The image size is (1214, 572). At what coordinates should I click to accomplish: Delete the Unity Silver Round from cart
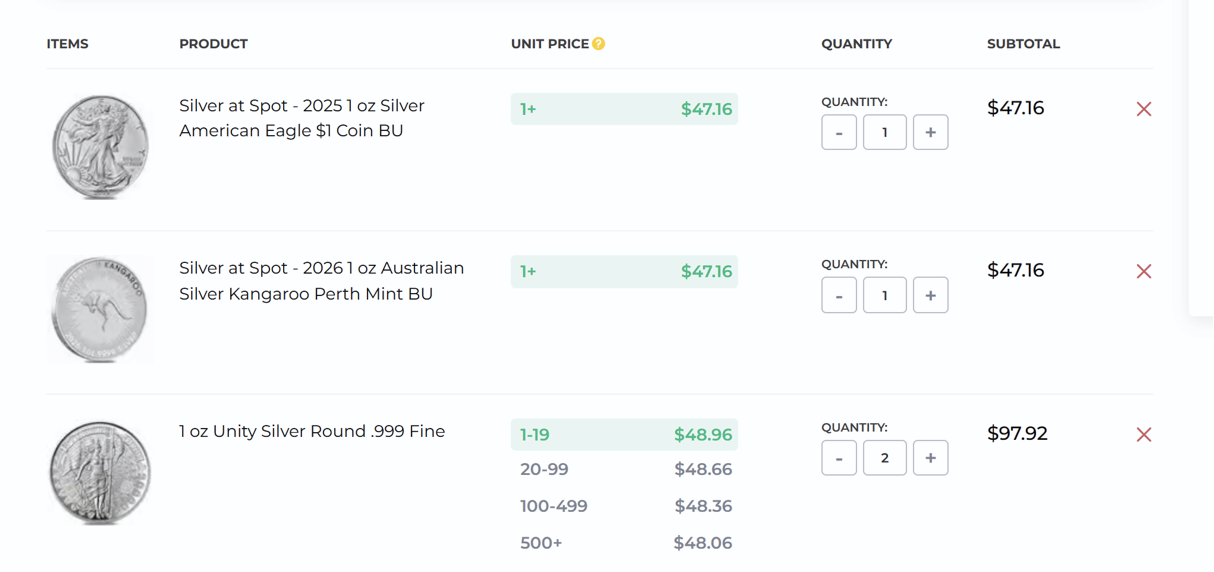[1144, 435]
